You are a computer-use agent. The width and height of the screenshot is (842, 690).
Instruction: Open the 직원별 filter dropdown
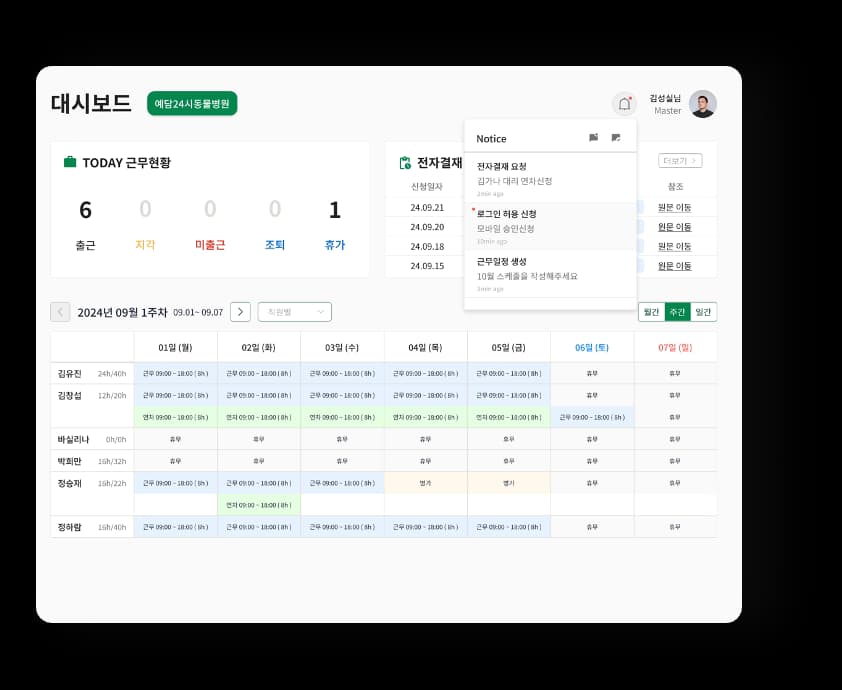294,312
